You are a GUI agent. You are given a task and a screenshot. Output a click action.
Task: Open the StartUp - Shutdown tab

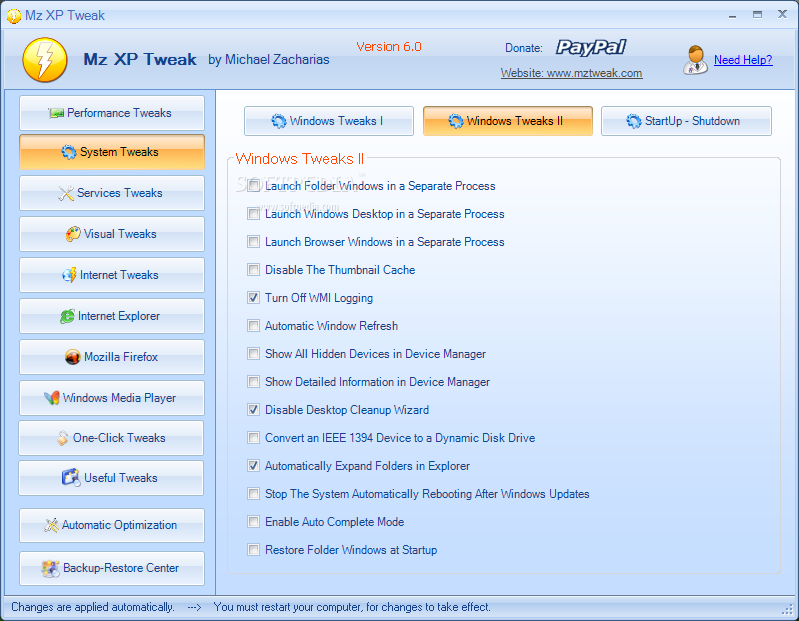pos(686,121)
